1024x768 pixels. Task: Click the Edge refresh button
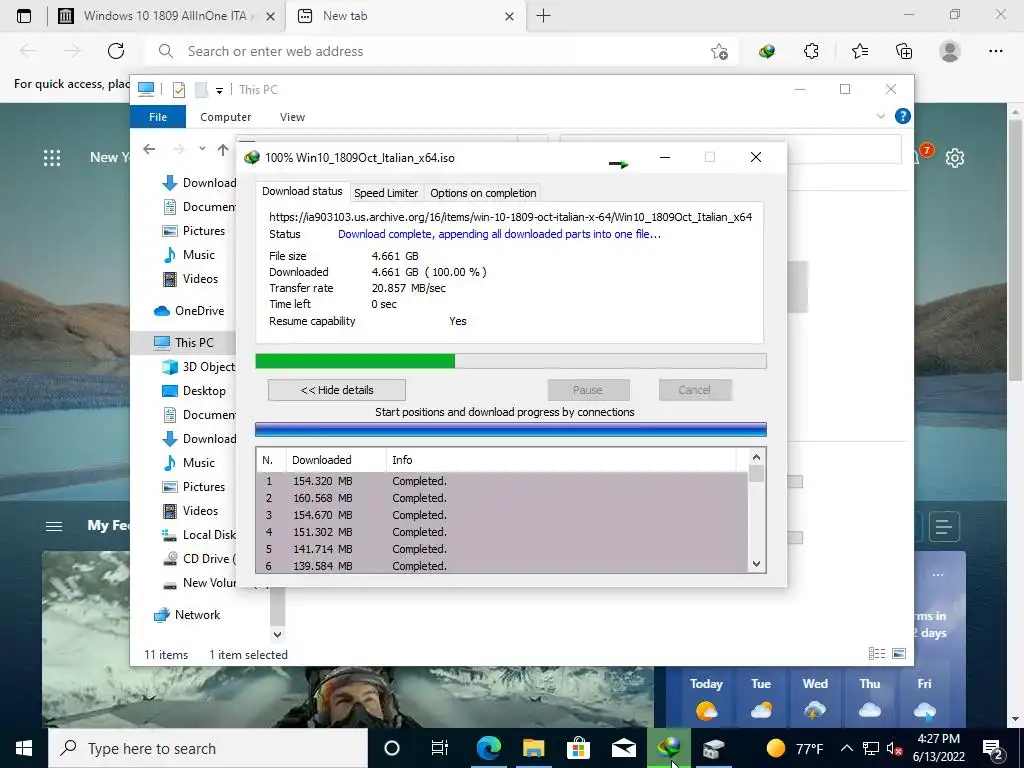(116, 51)
